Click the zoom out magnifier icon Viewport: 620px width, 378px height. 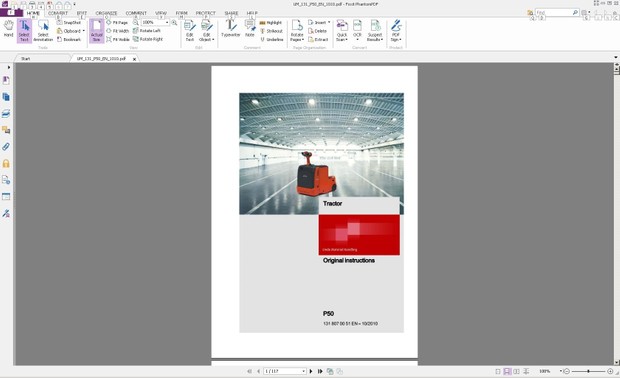click(x=136, y=23)
